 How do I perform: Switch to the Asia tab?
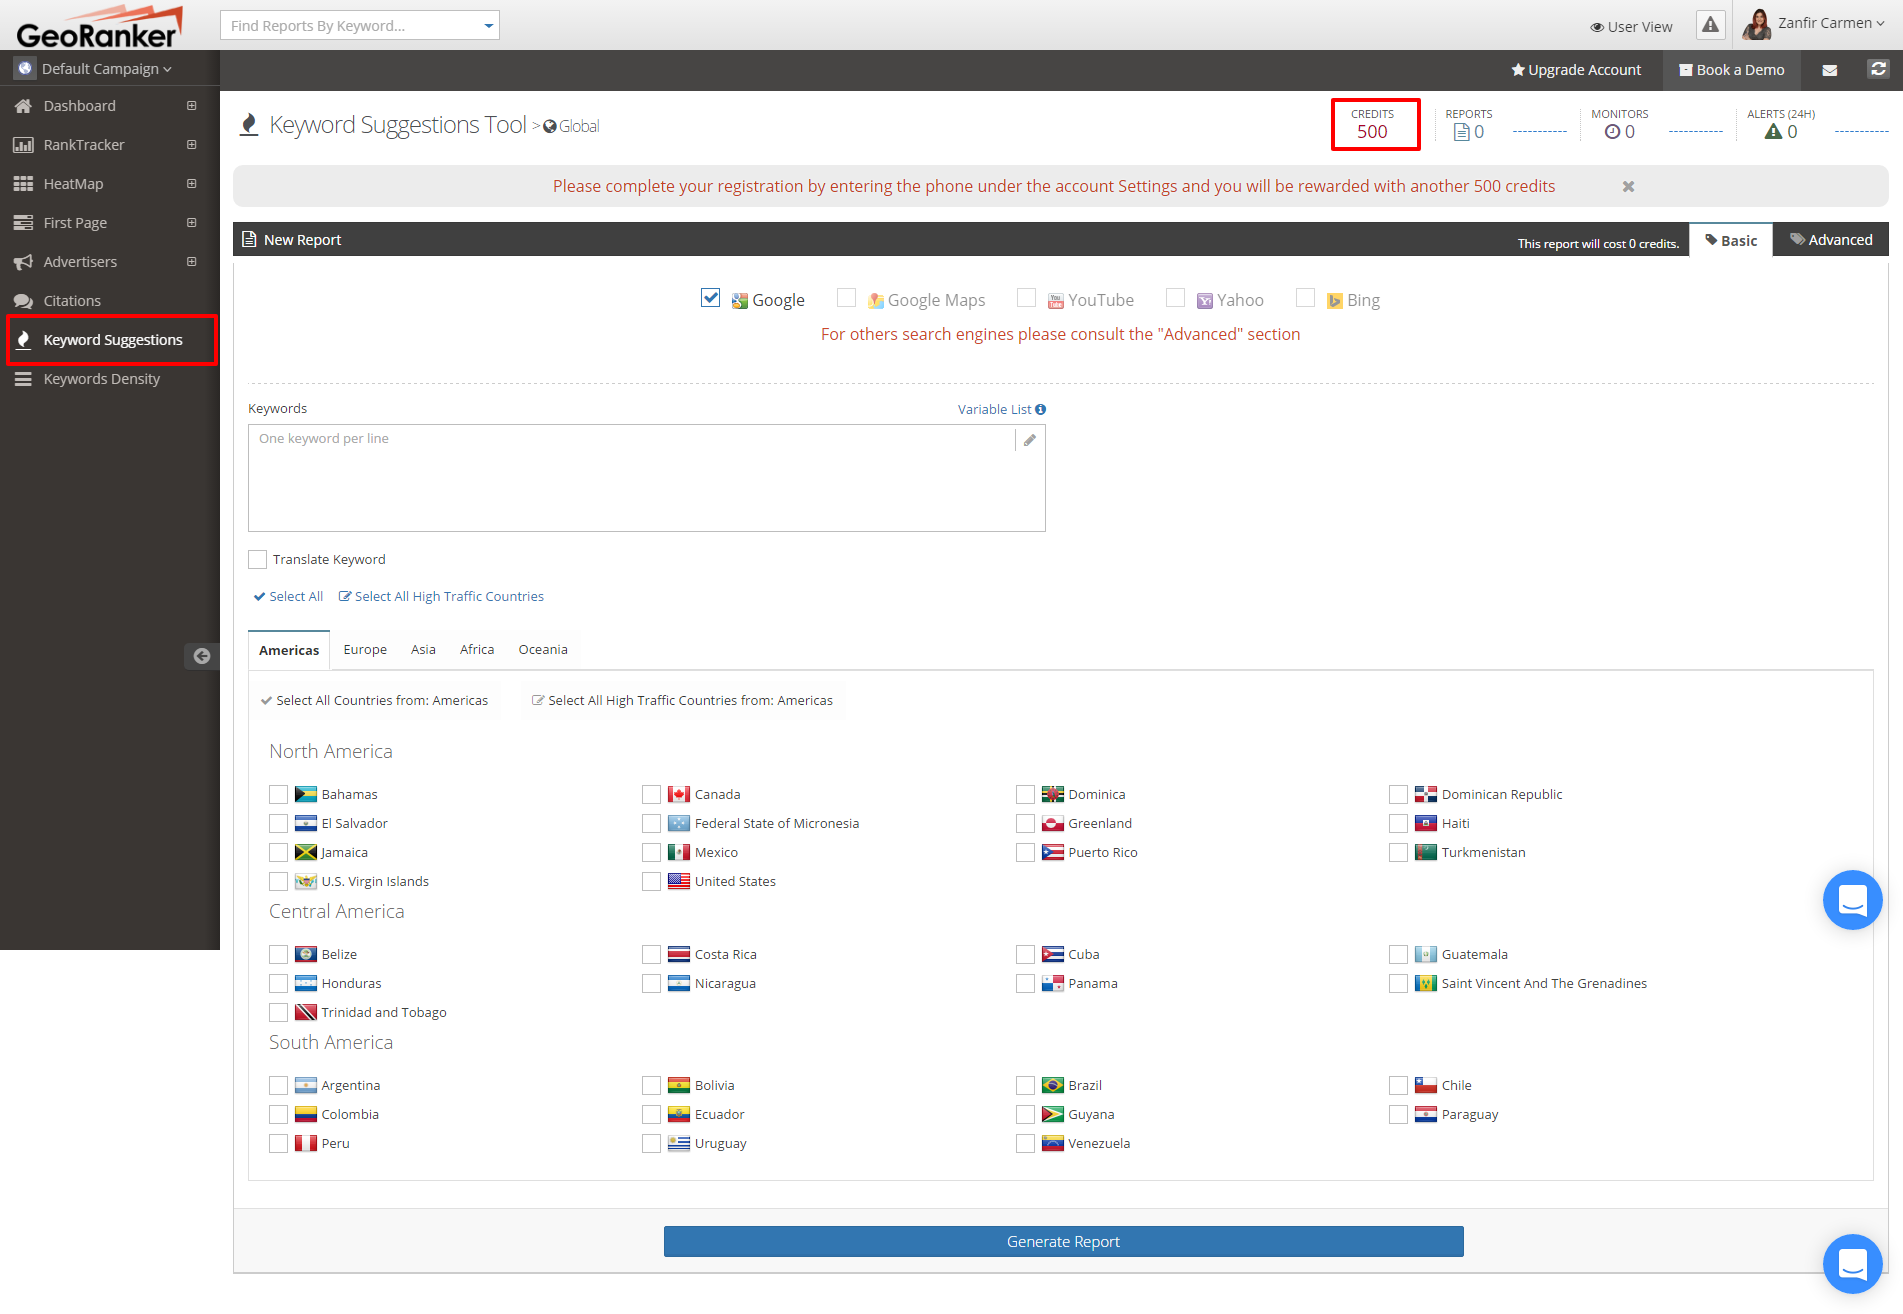423,650
